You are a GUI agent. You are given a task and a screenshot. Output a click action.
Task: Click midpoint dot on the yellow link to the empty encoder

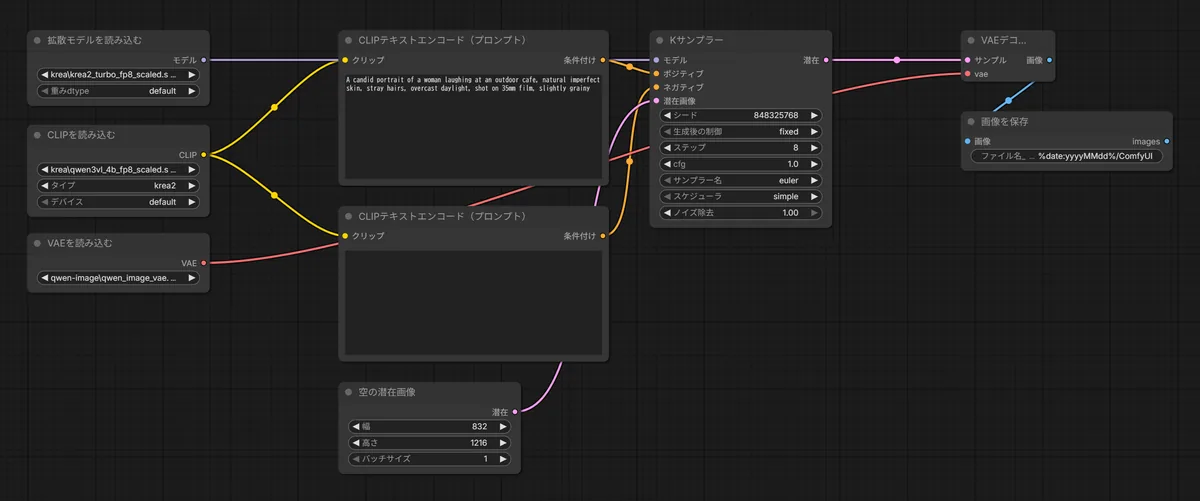(274, 195)
